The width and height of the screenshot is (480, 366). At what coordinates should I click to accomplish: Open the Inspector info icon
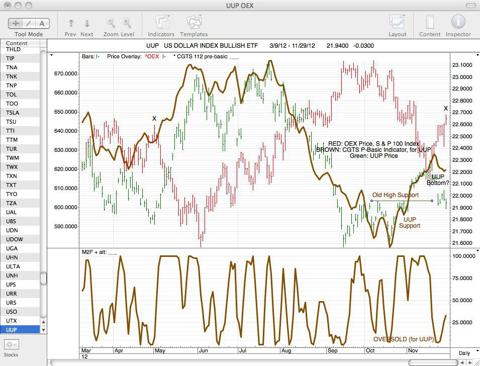pos(458,22)
